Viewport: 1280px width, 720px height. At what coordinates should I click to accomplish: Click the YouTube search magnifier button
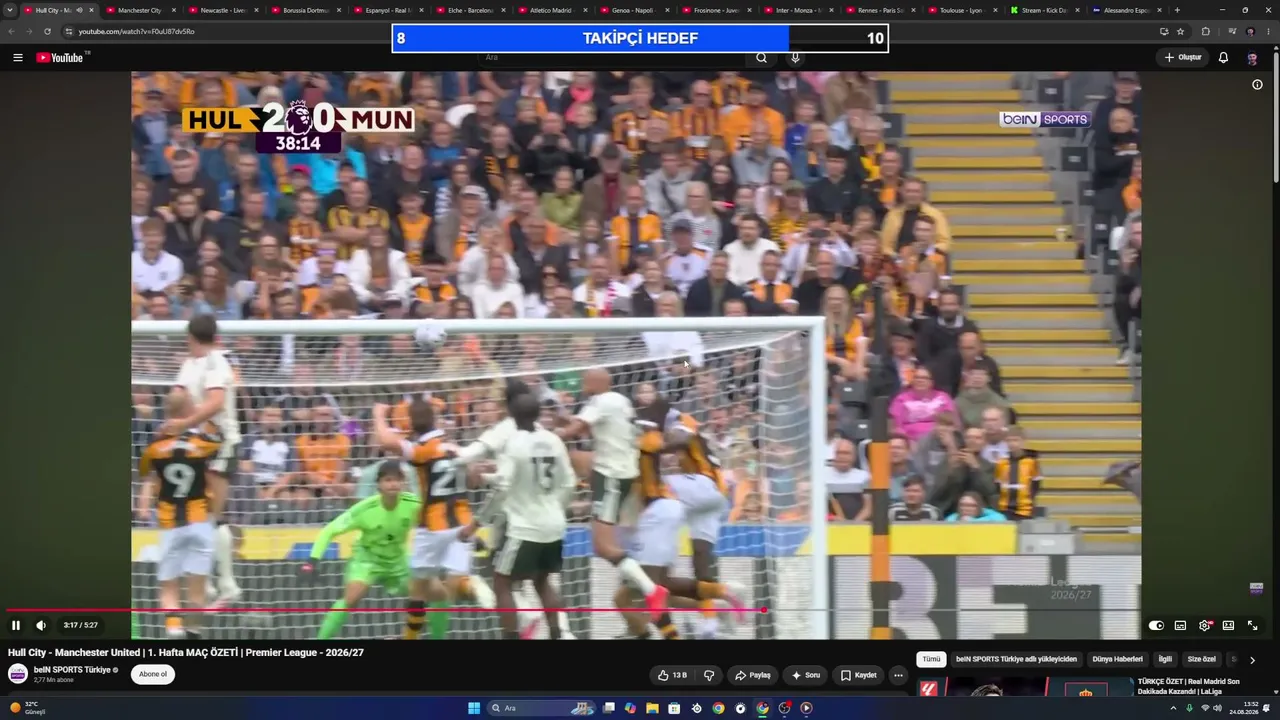[762, 58]
